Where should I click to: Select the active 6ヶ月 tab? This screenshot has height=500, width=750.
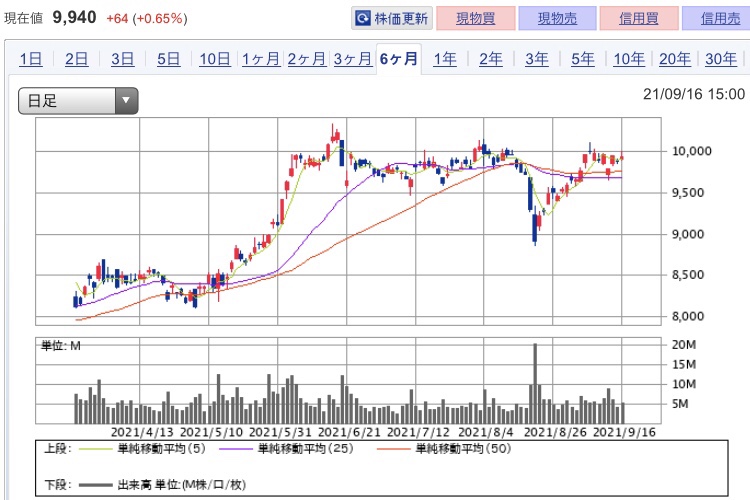[x=399, y=59]
